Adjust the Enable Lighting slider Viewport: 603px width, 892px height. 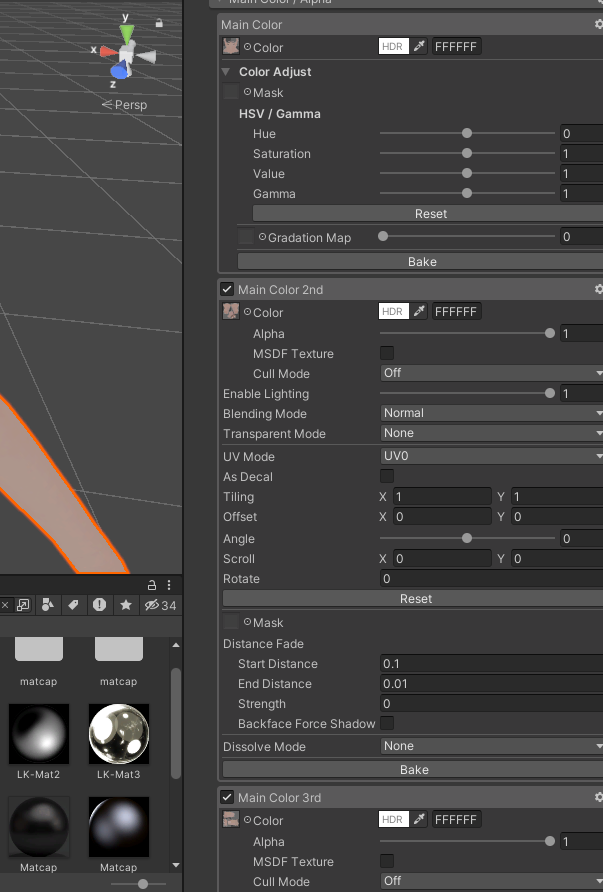pyautogui.click(x=550, y=393)
